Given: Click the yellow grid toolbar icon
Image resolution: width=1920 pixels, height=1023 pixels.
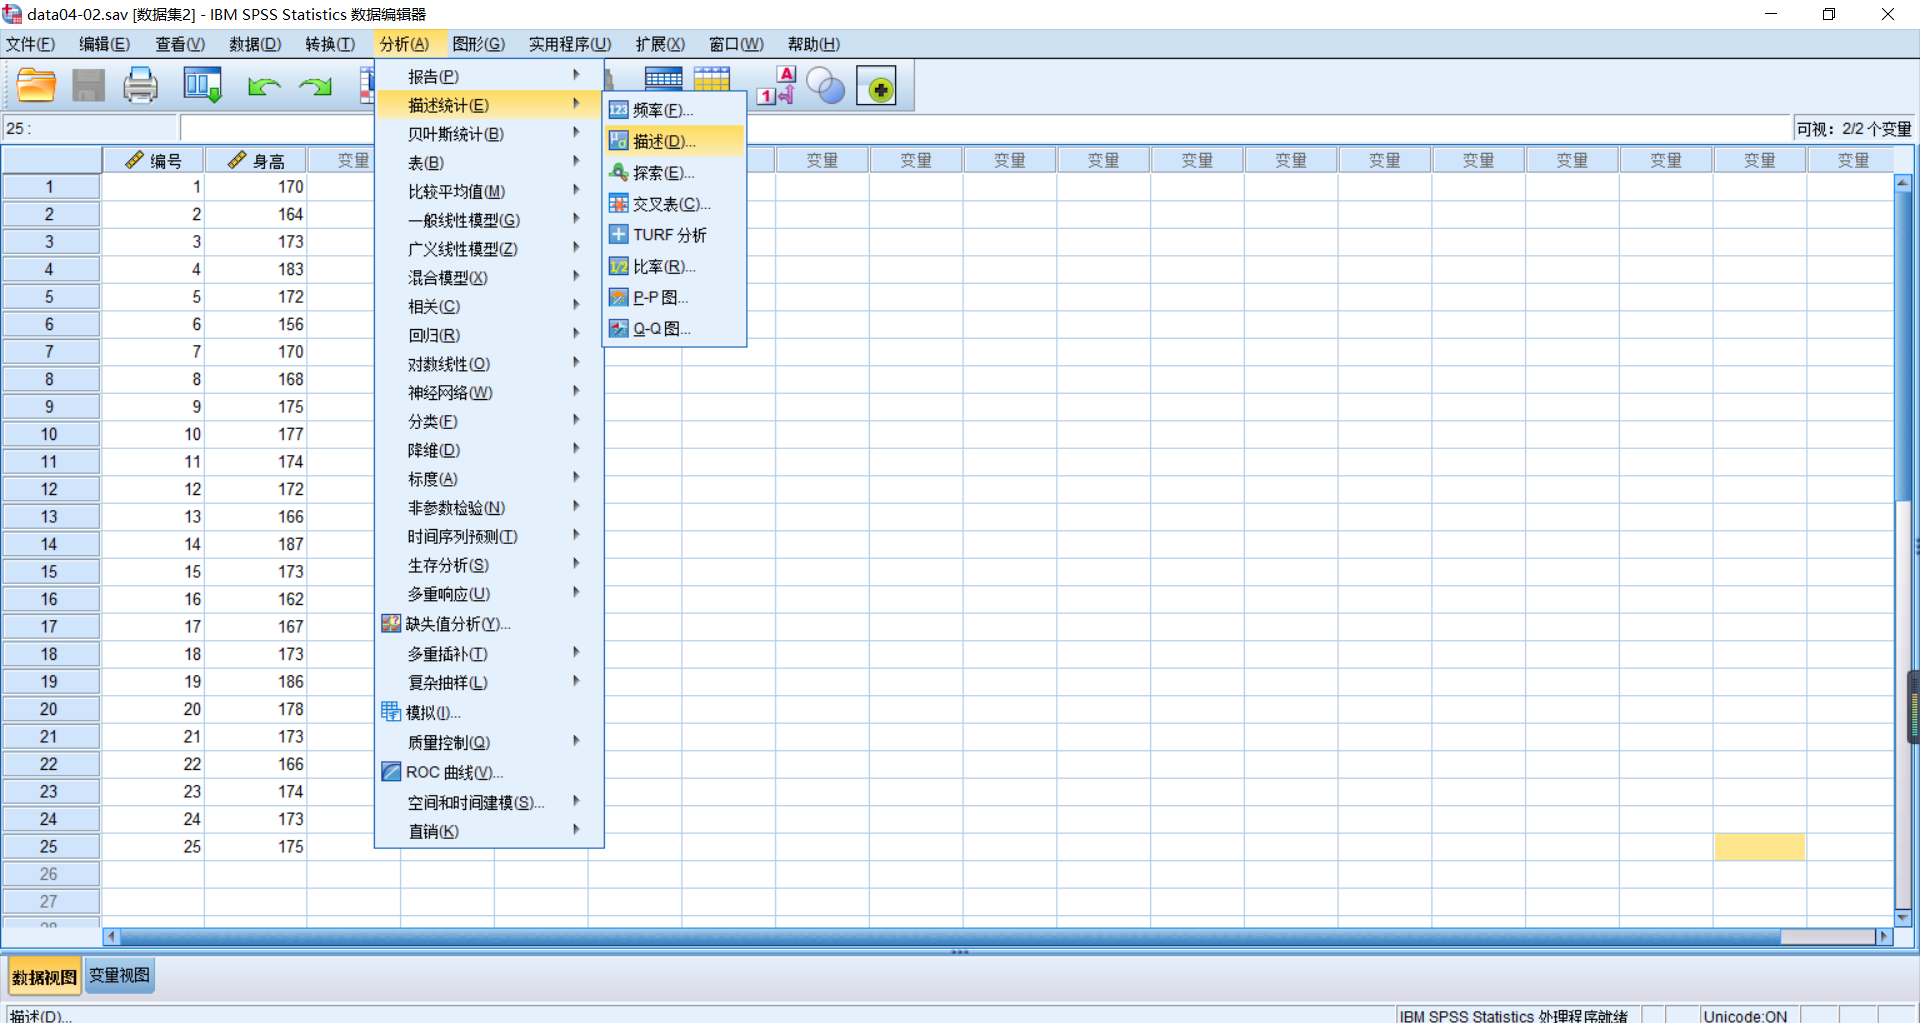Looking at the screenshot, I should pos(712,78).
